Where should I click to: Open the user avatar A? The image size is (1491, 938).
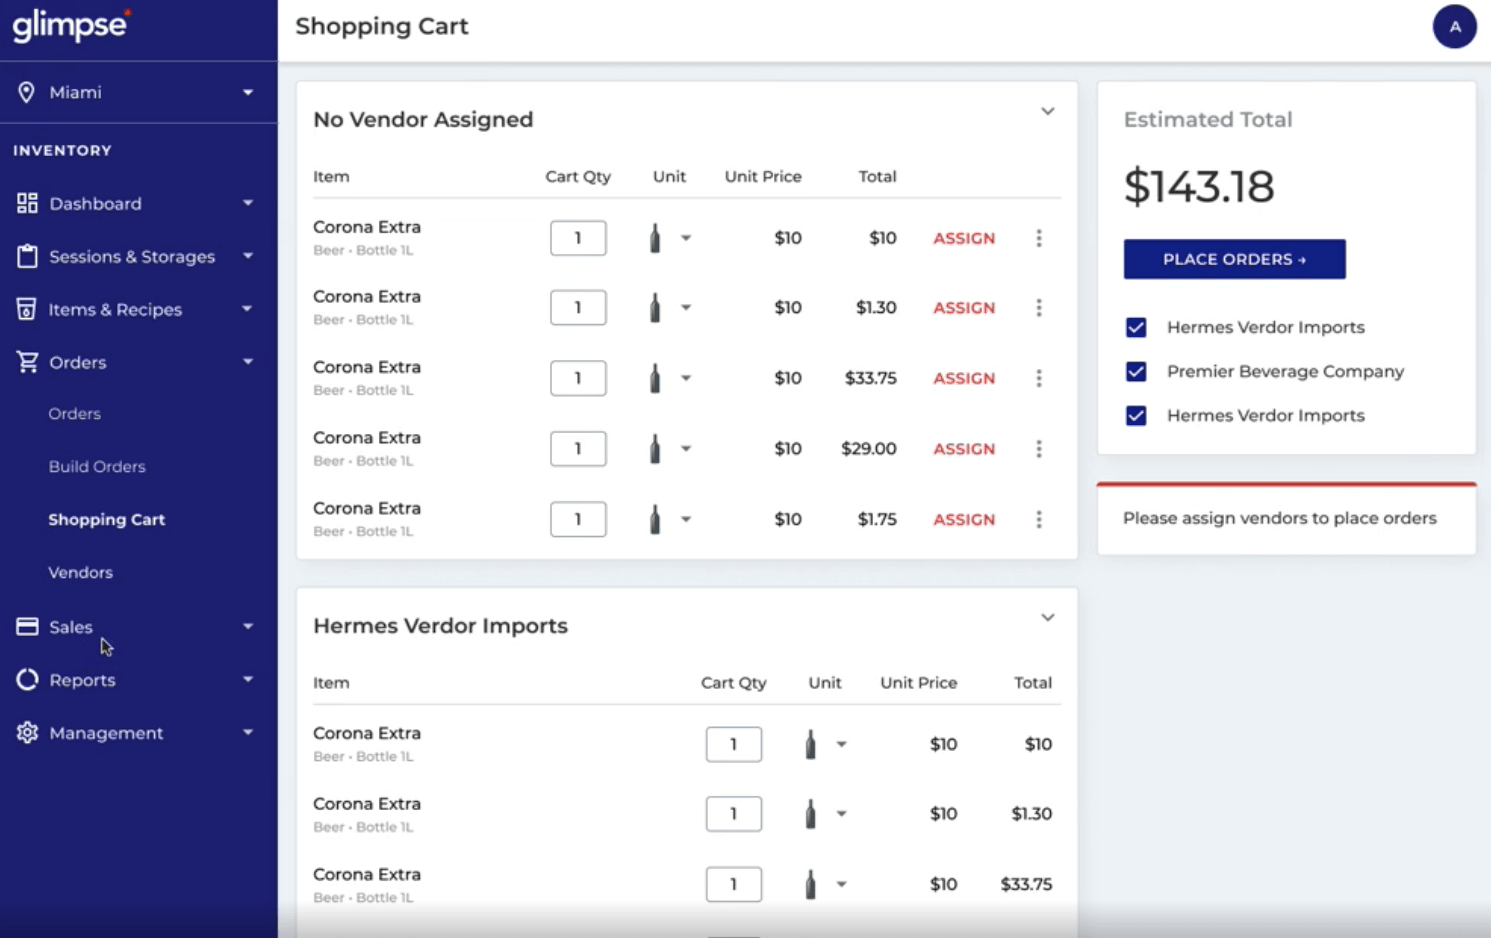1454,27
